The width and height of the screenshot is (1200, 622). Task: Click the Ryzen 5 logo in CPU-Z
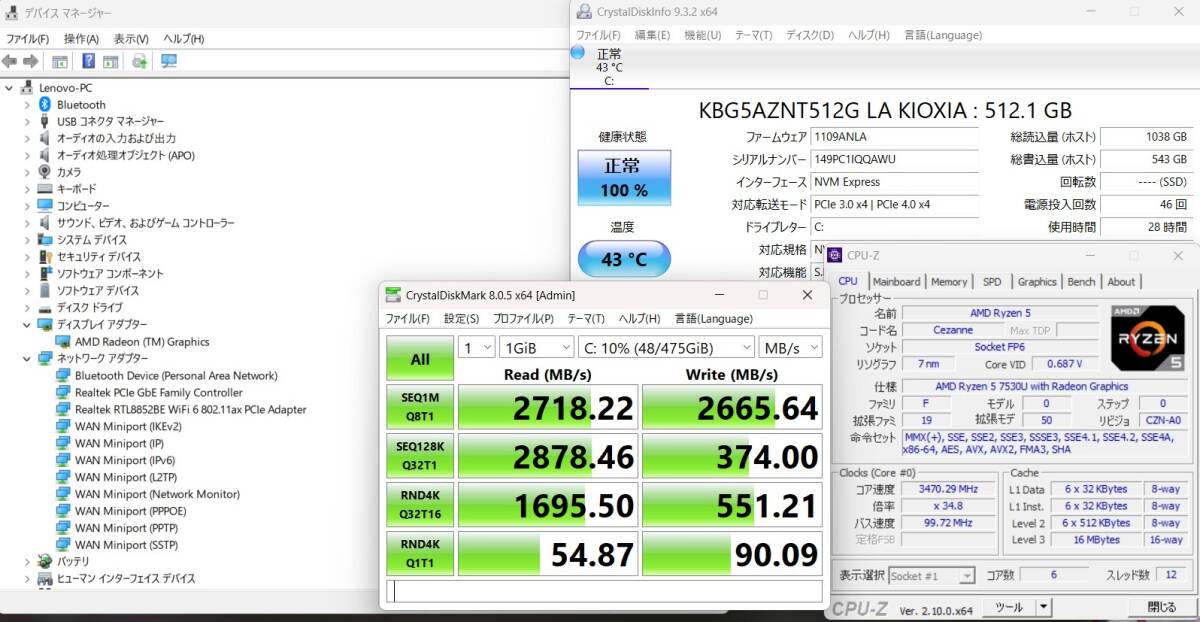point(1148,337)
